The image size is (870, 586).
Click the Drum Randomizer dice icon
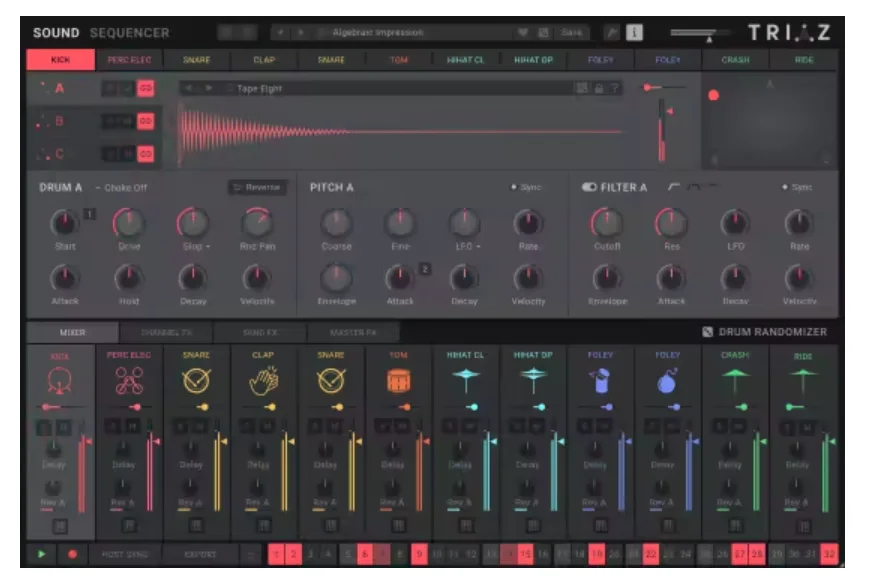tap(707, 332)
